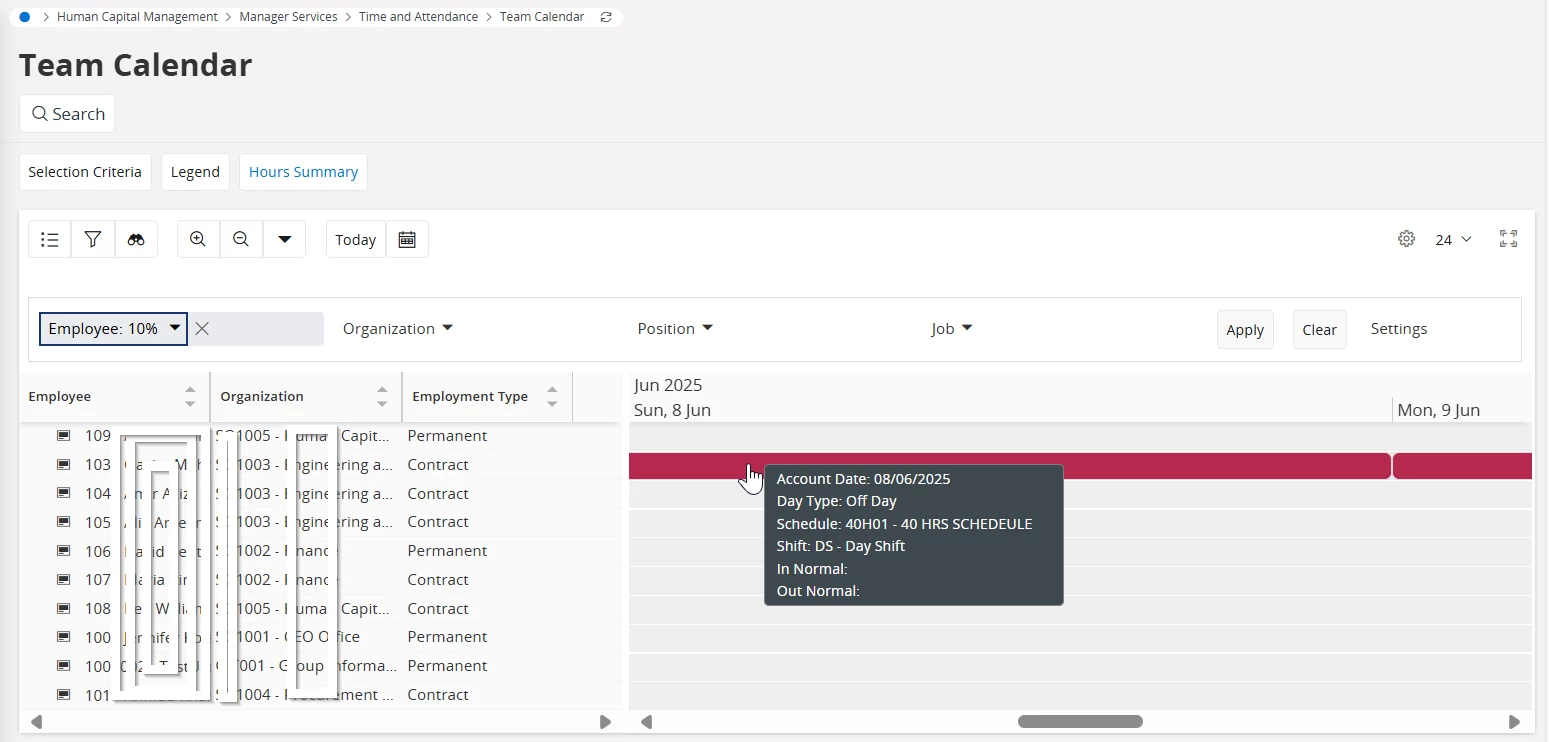Open the Legend tab
Screen dimensions: 1549x742
195,172
